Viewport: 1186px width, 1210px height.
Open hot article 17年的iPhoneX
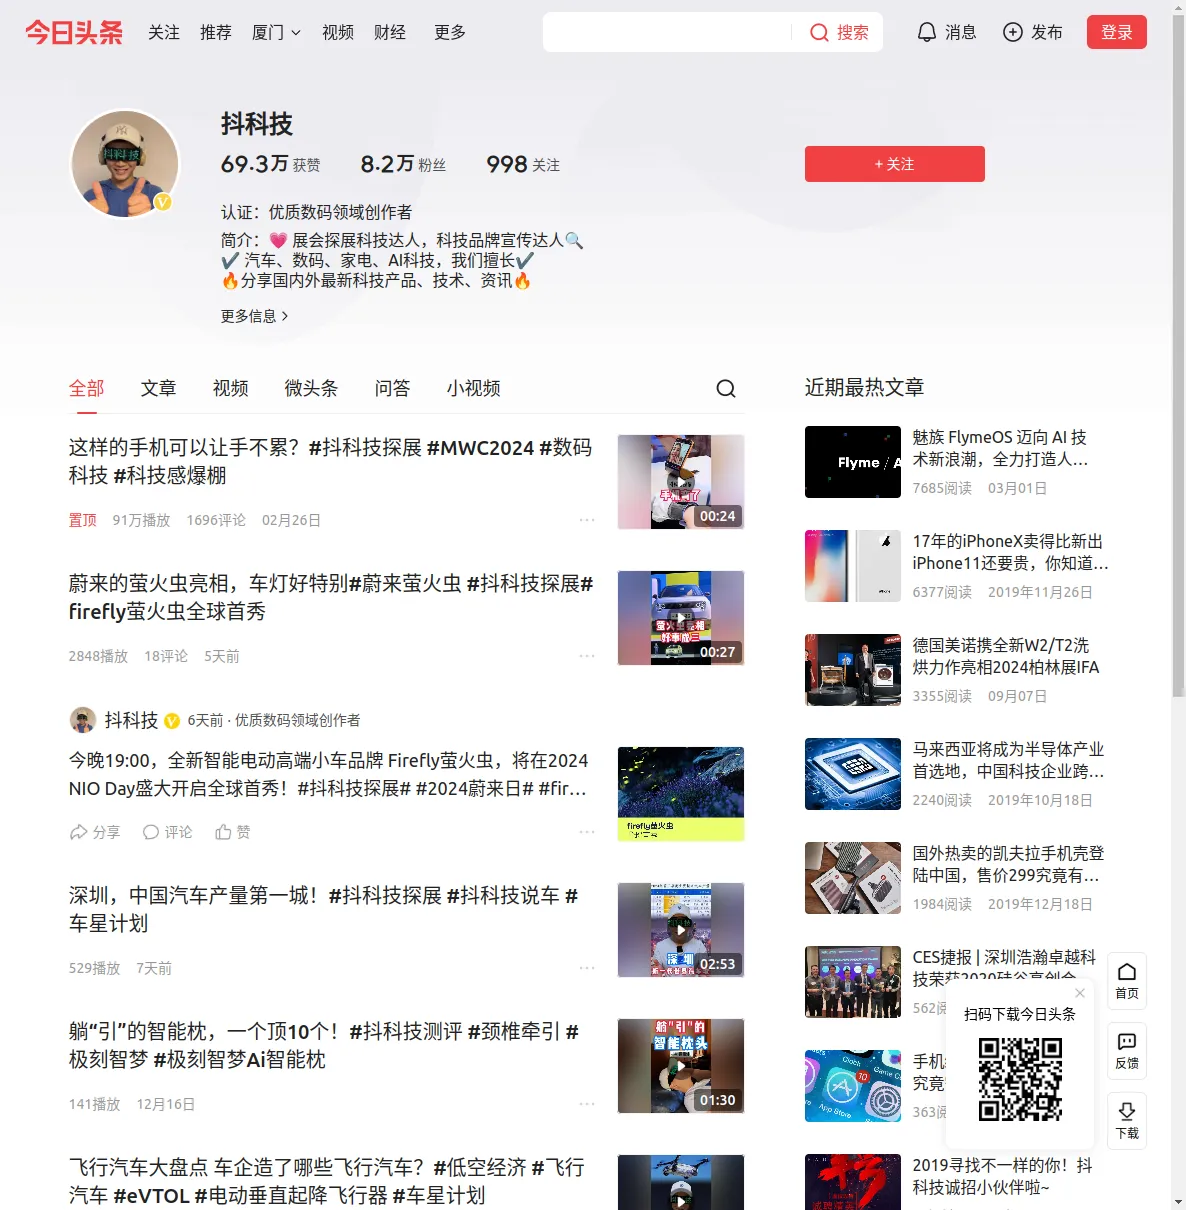[1010, 552]
